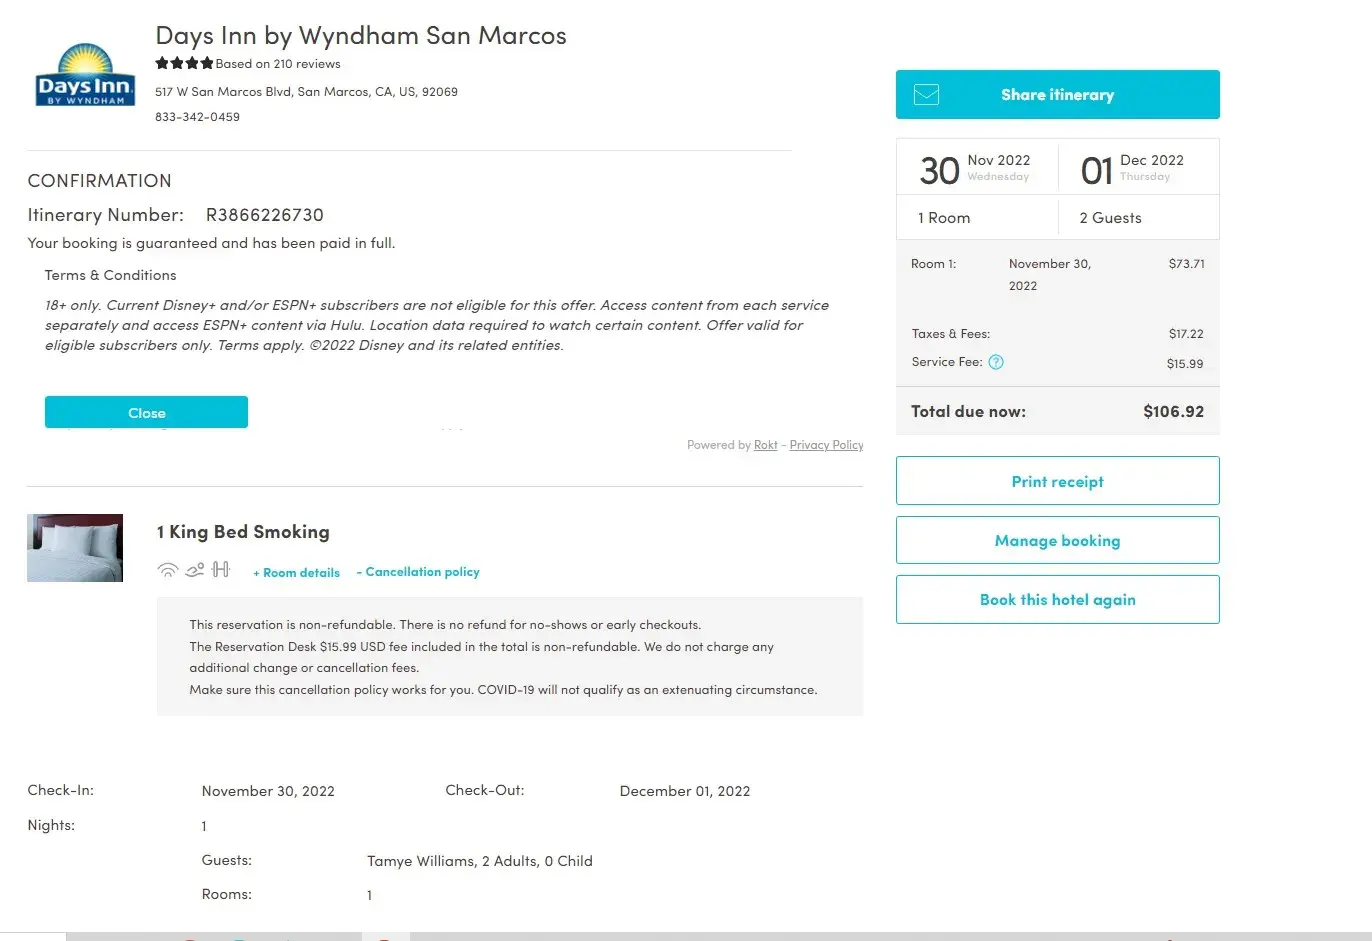Click the king bed room thumbnail
This screenshot has height=941, width=1372.
(75, 548)
